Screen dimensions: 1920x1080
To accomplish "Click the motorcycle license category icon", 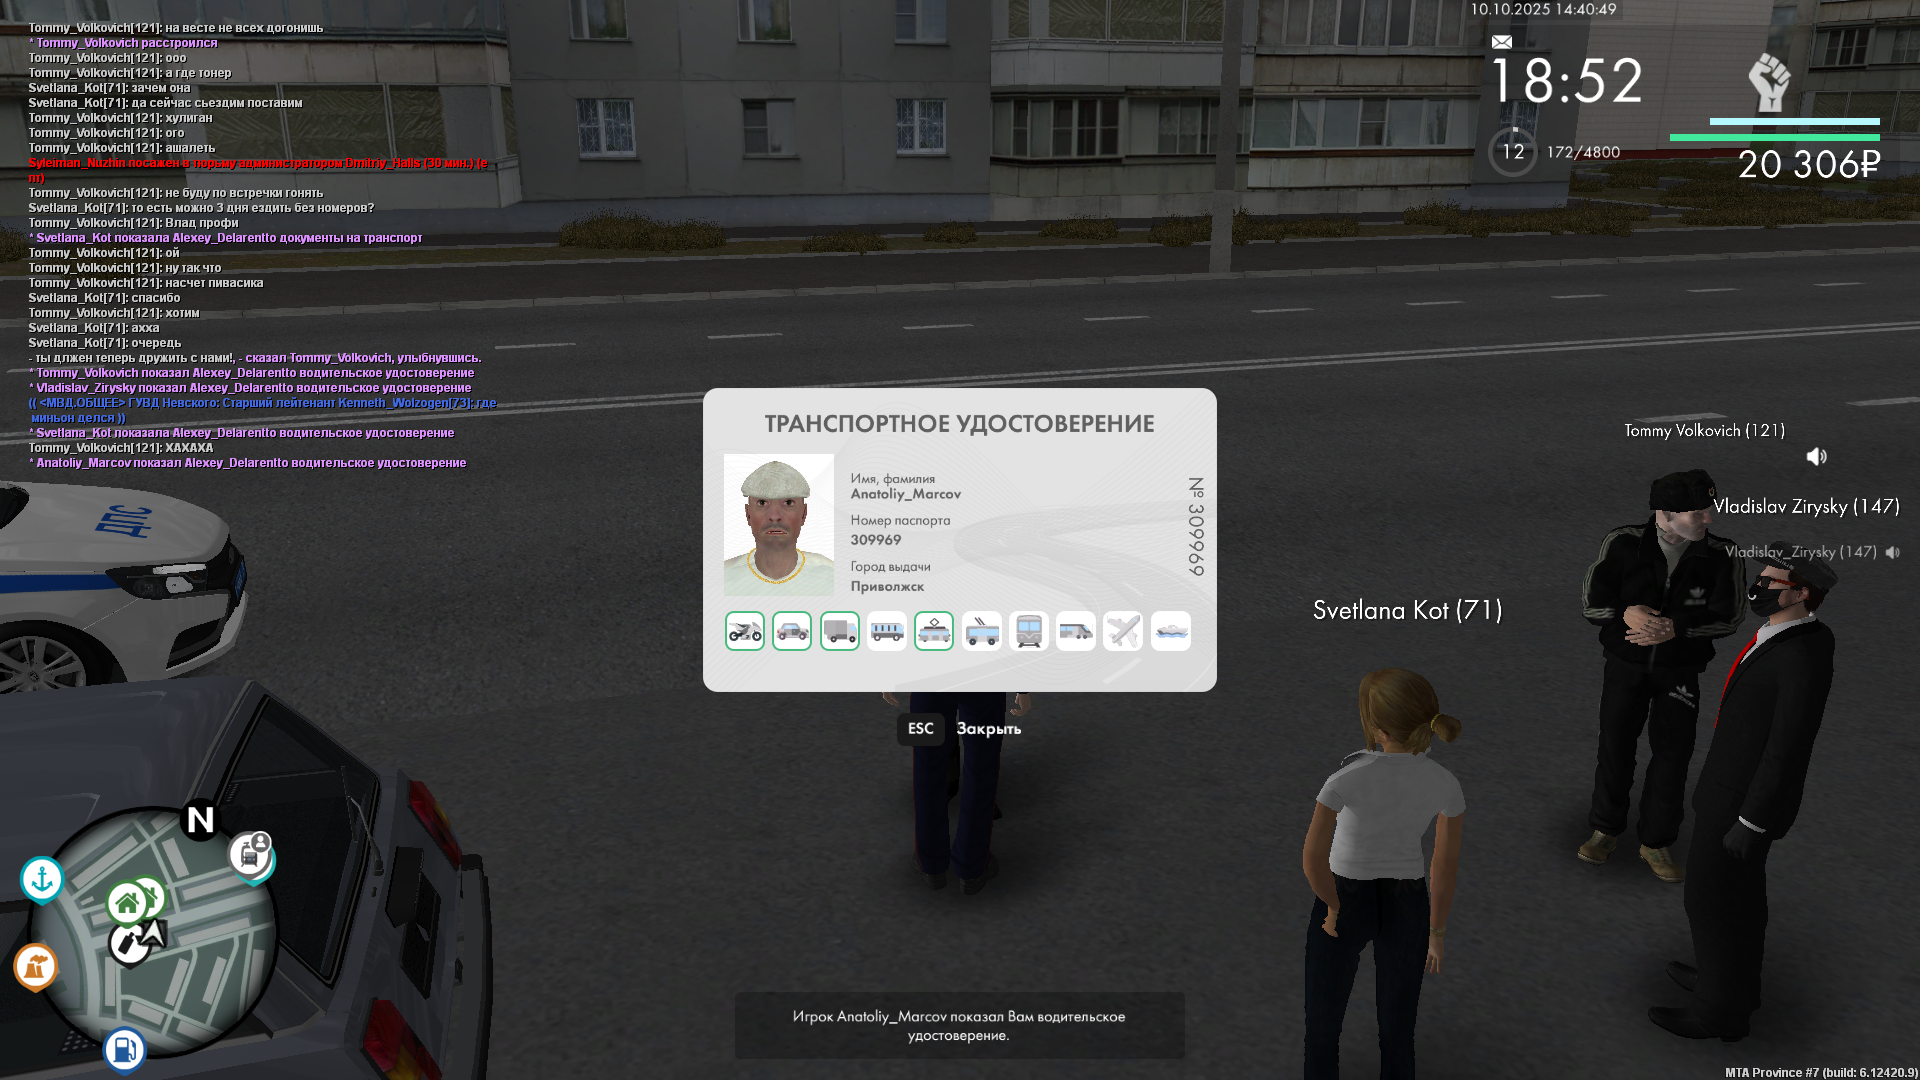I will [744, 631].
